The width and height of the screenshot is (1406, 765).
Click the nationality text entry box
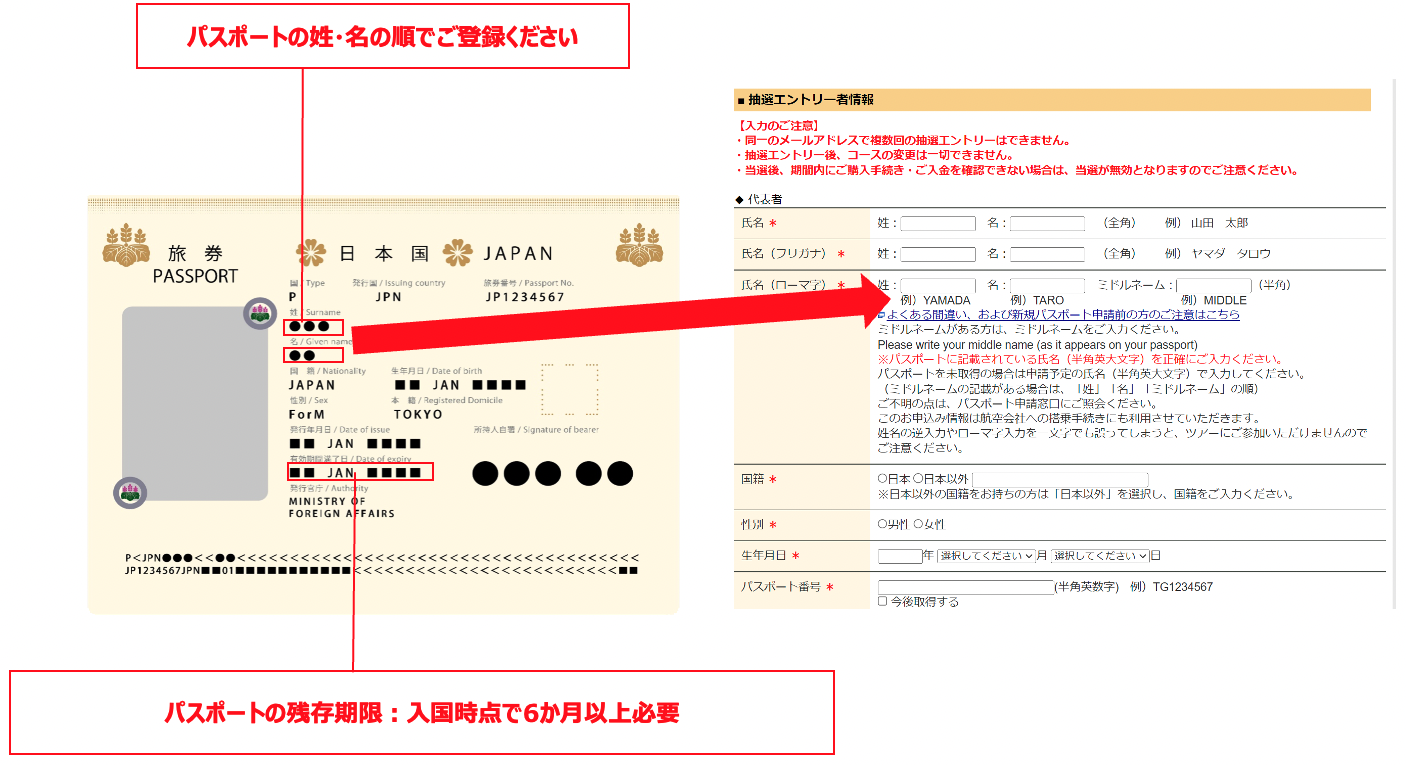[1060, 478]
